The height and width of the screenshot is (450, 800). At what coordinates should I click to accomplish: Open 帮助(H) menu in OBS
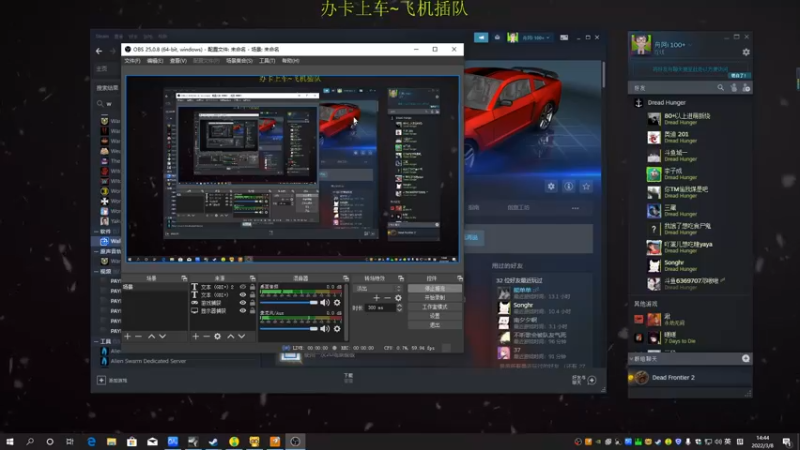click(x=290, y=61)
